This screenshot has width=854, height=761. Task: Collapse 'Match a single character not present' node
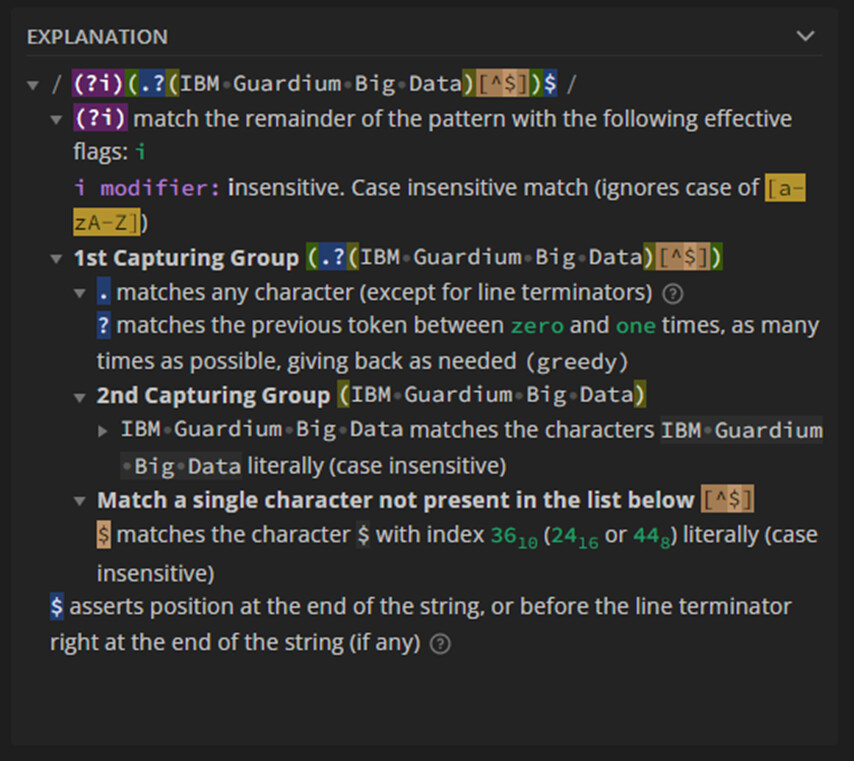pyautogui.click(x=80, y=501)
